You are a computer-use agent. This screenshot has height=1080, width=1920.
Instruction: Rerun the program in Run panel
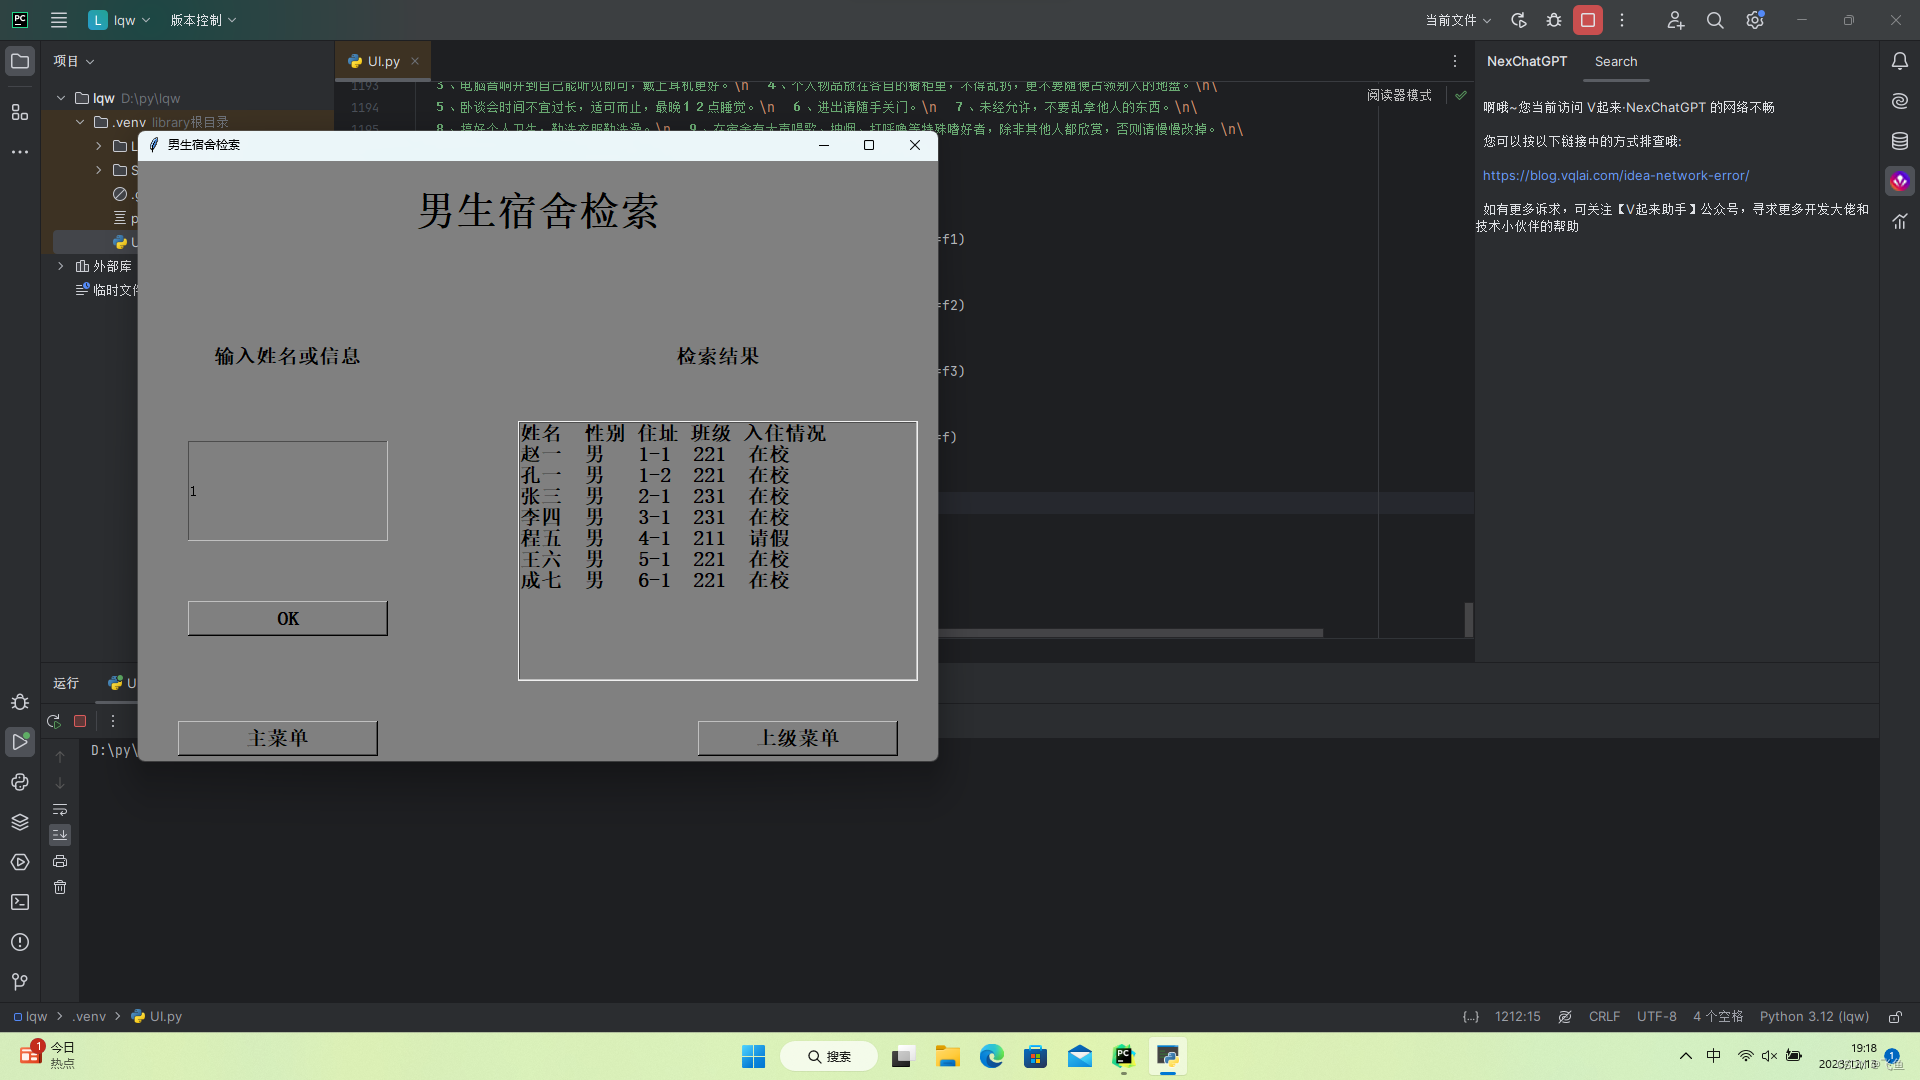click(x=54, y=720)
